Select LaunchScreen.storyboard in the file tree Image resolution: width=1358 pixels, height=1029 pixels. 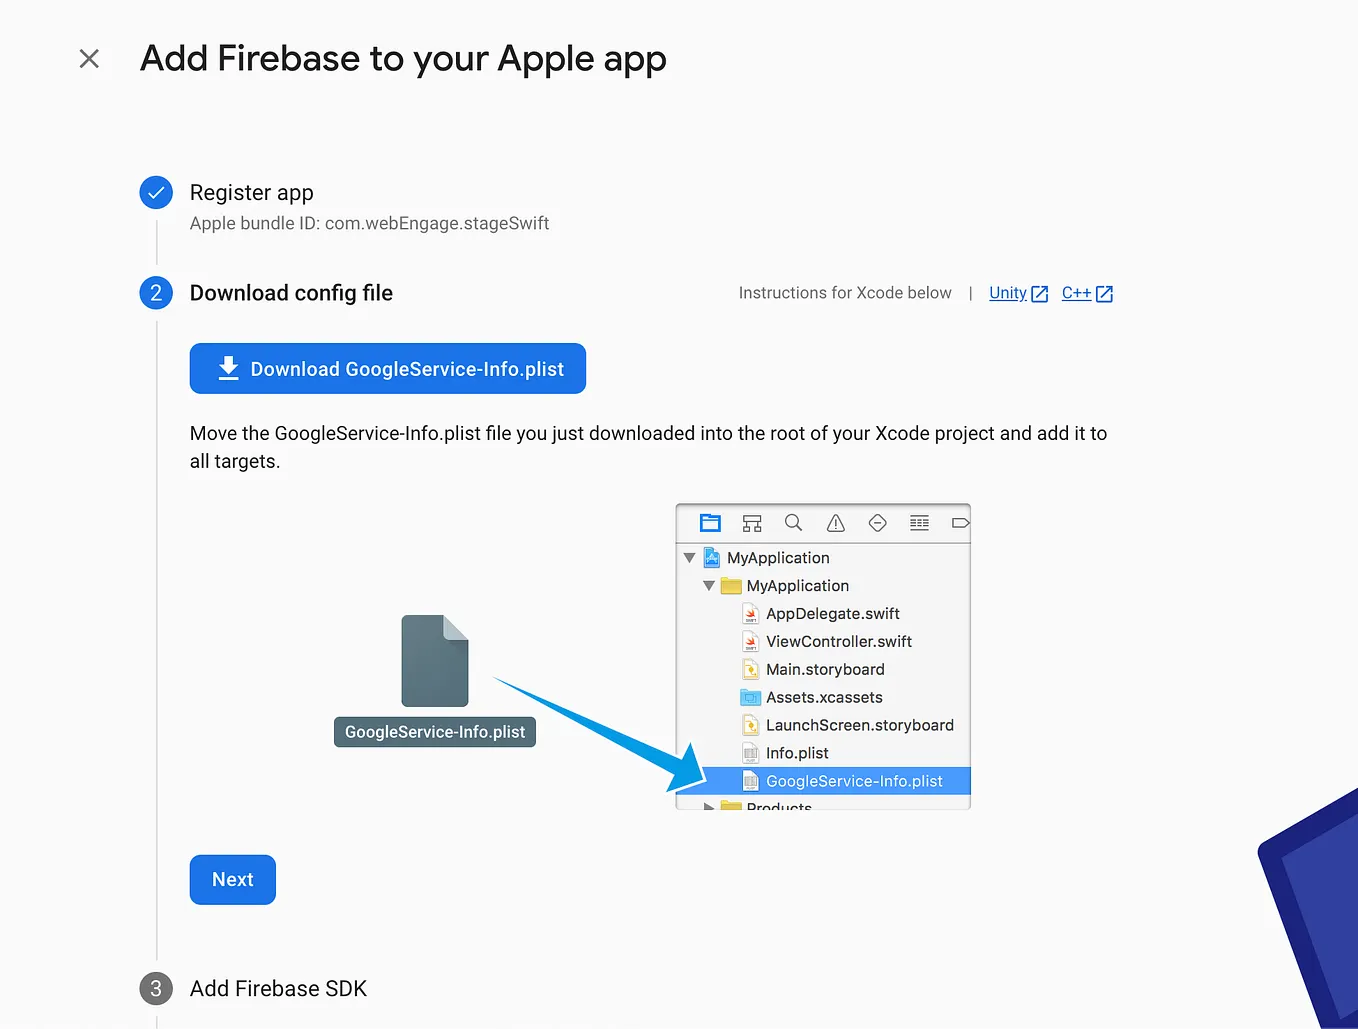824,726
